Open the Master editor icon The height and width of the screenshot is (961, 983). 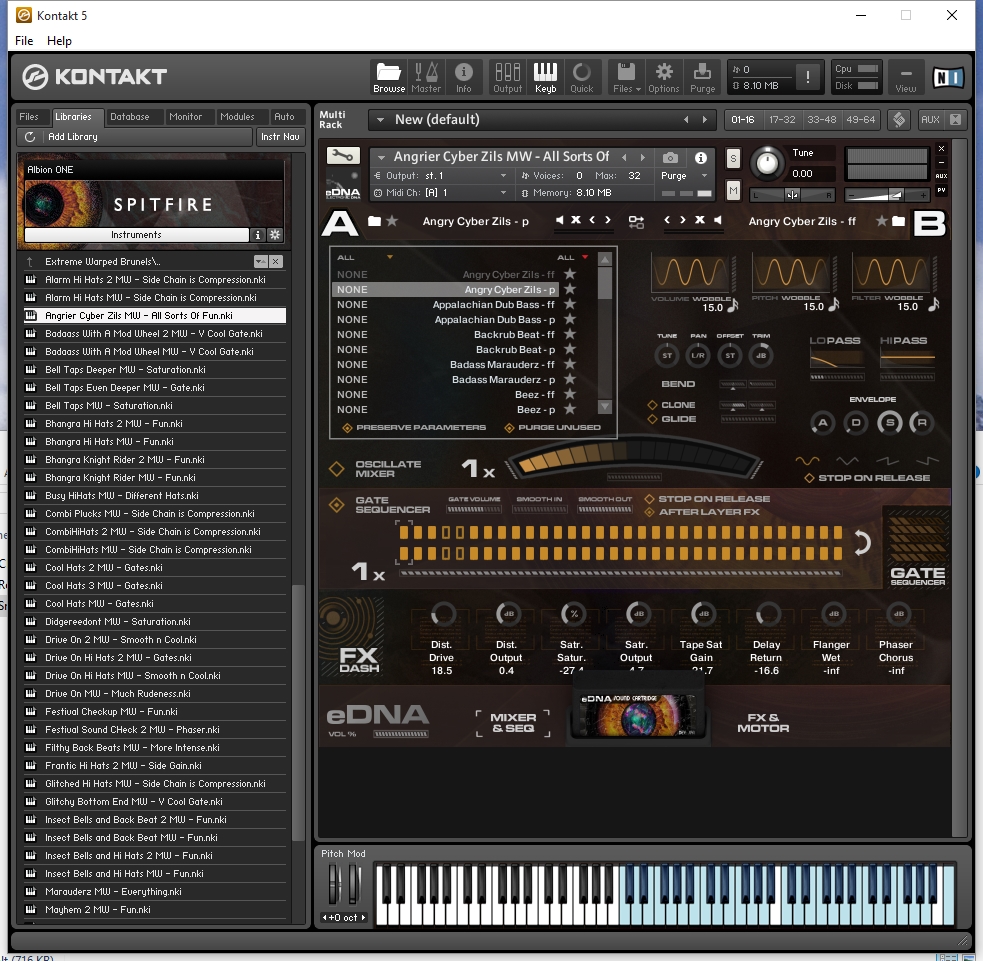[426, 77]
